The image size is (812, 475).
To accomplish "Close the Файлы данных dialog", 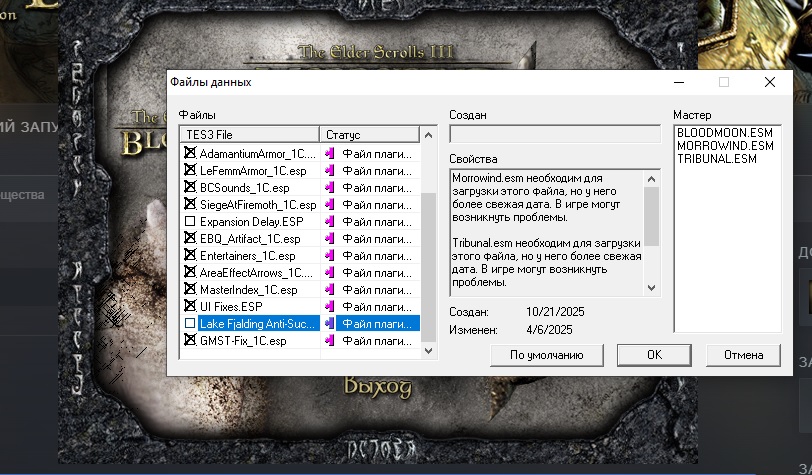I will 770,82.
